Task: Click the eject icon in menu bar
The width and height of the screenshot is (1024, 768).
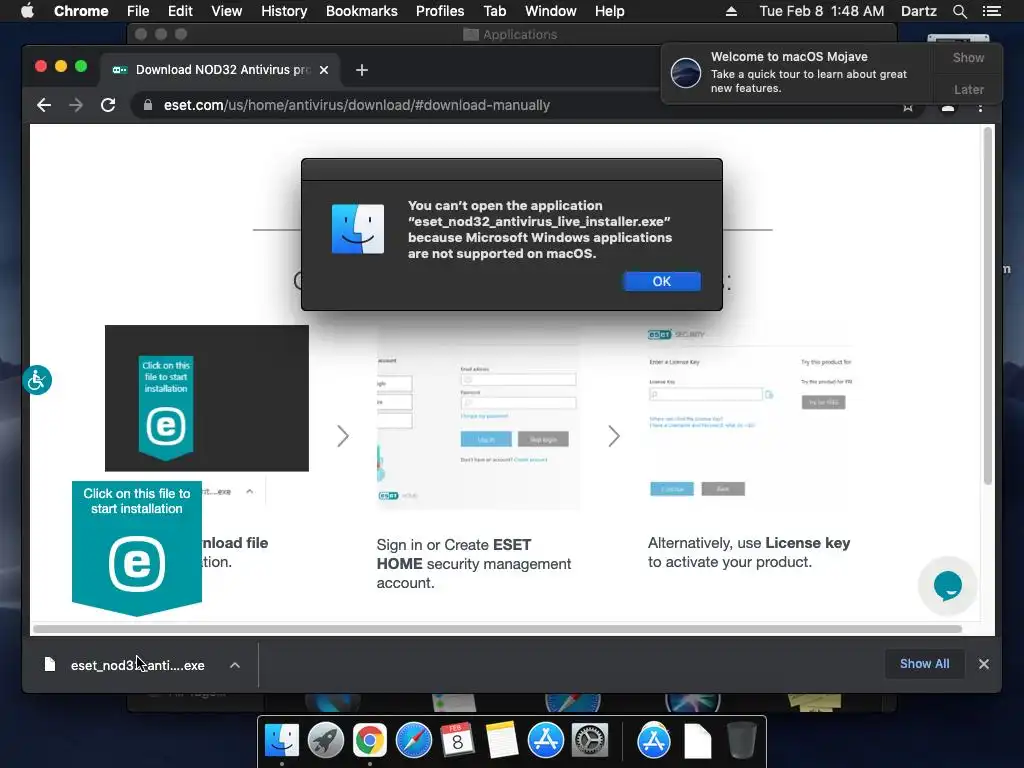Action: [731, 11]
